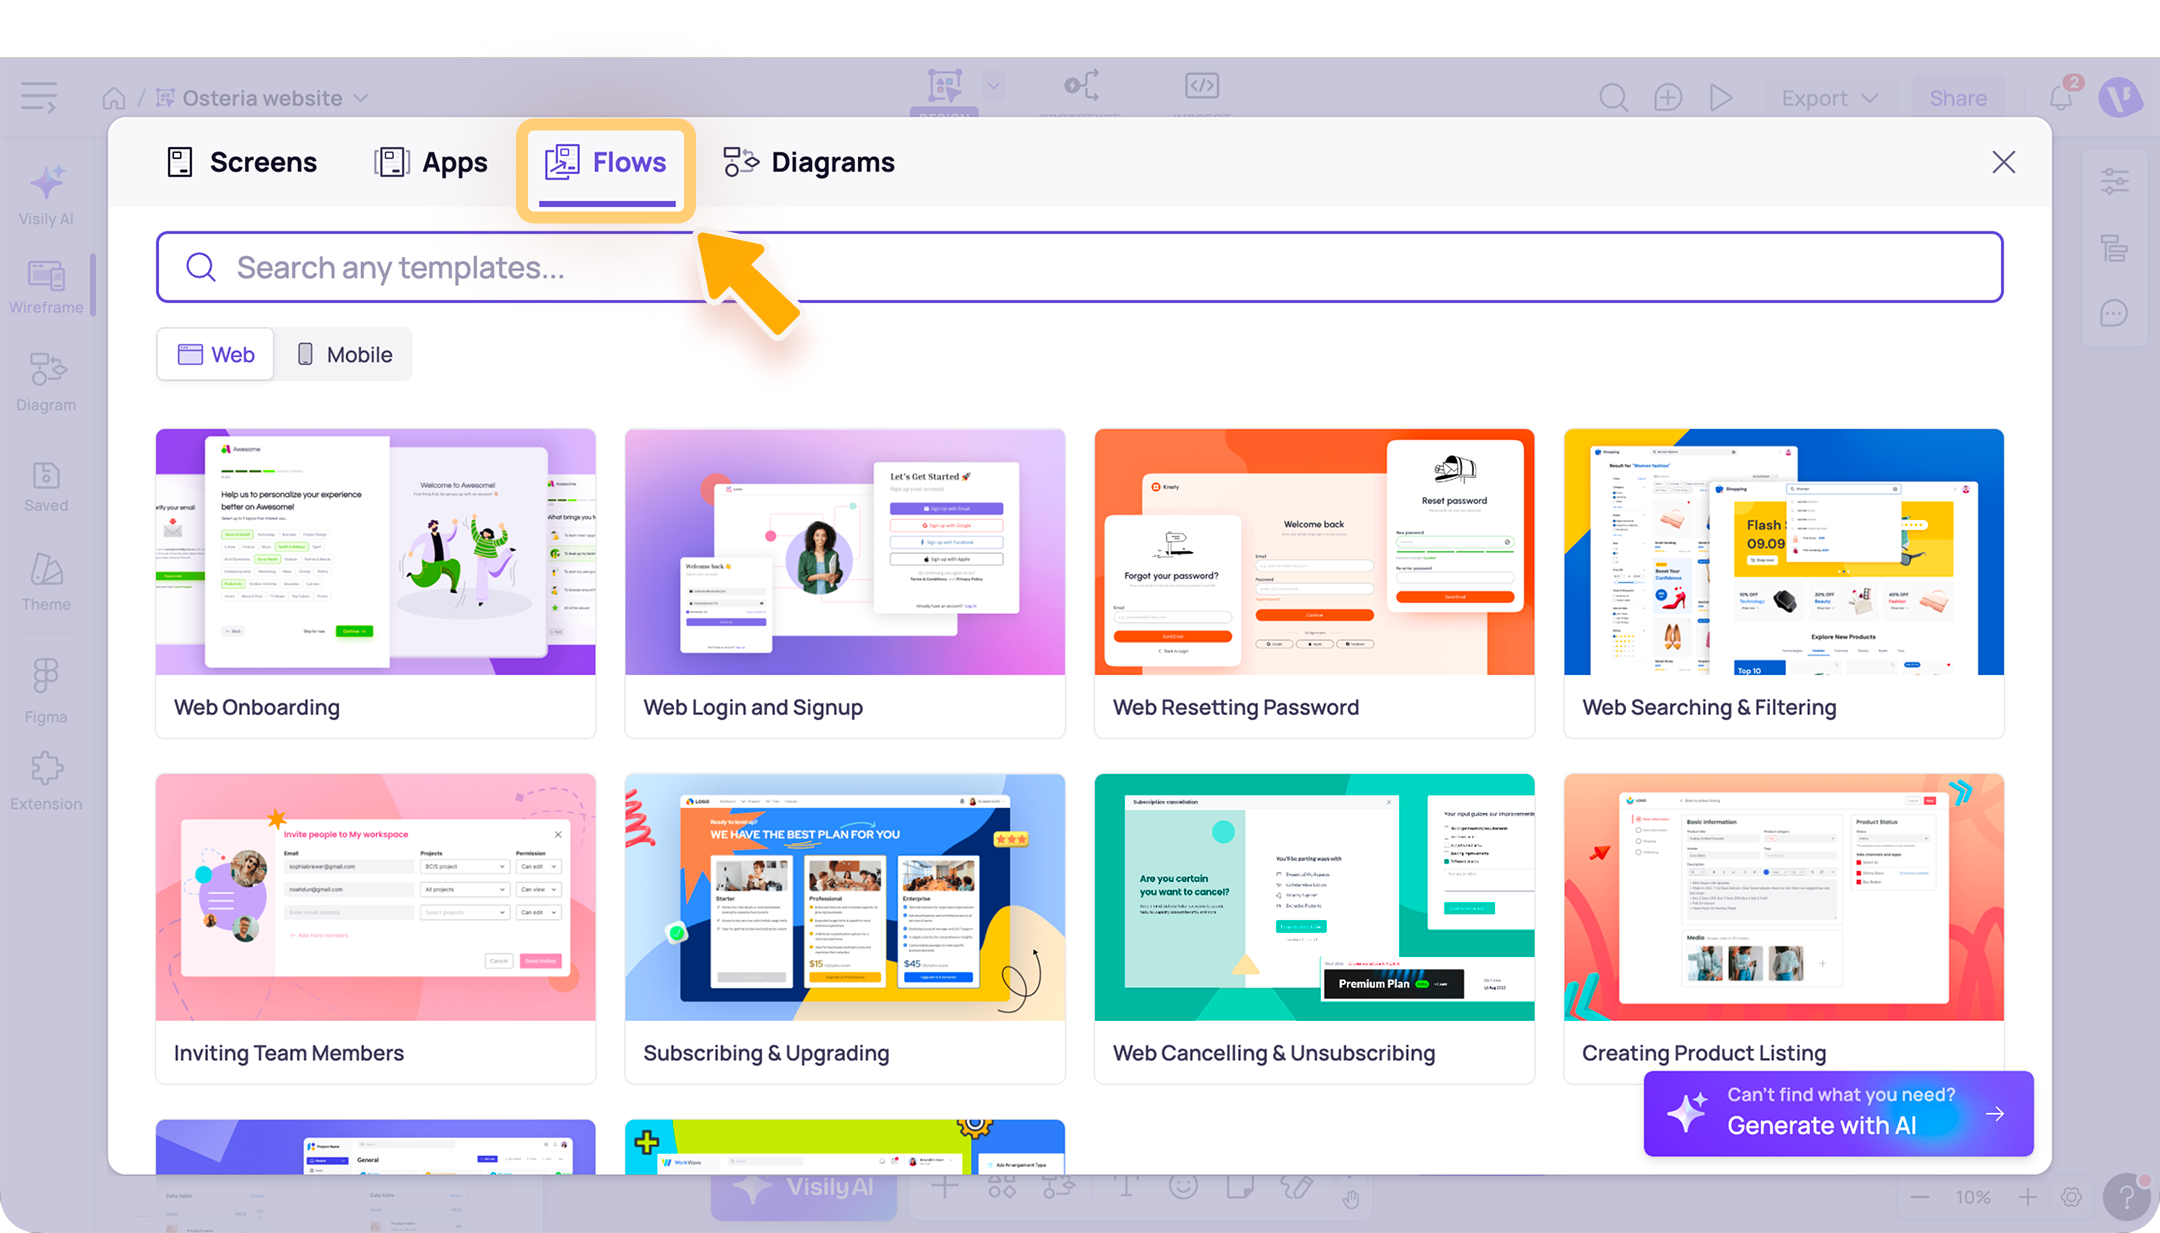This screenshot has width=2160, height=1233.
Task: Open the Inviting Team Members thumbnail
Action: (x=376, y=897)
